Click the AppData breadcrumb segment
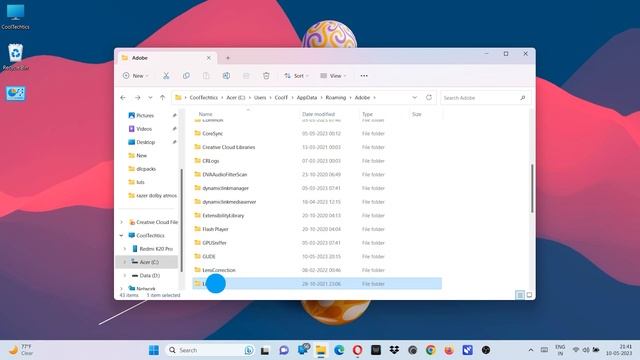The height and width of the screenshot is (360, 640). click(x=307, y=98)
